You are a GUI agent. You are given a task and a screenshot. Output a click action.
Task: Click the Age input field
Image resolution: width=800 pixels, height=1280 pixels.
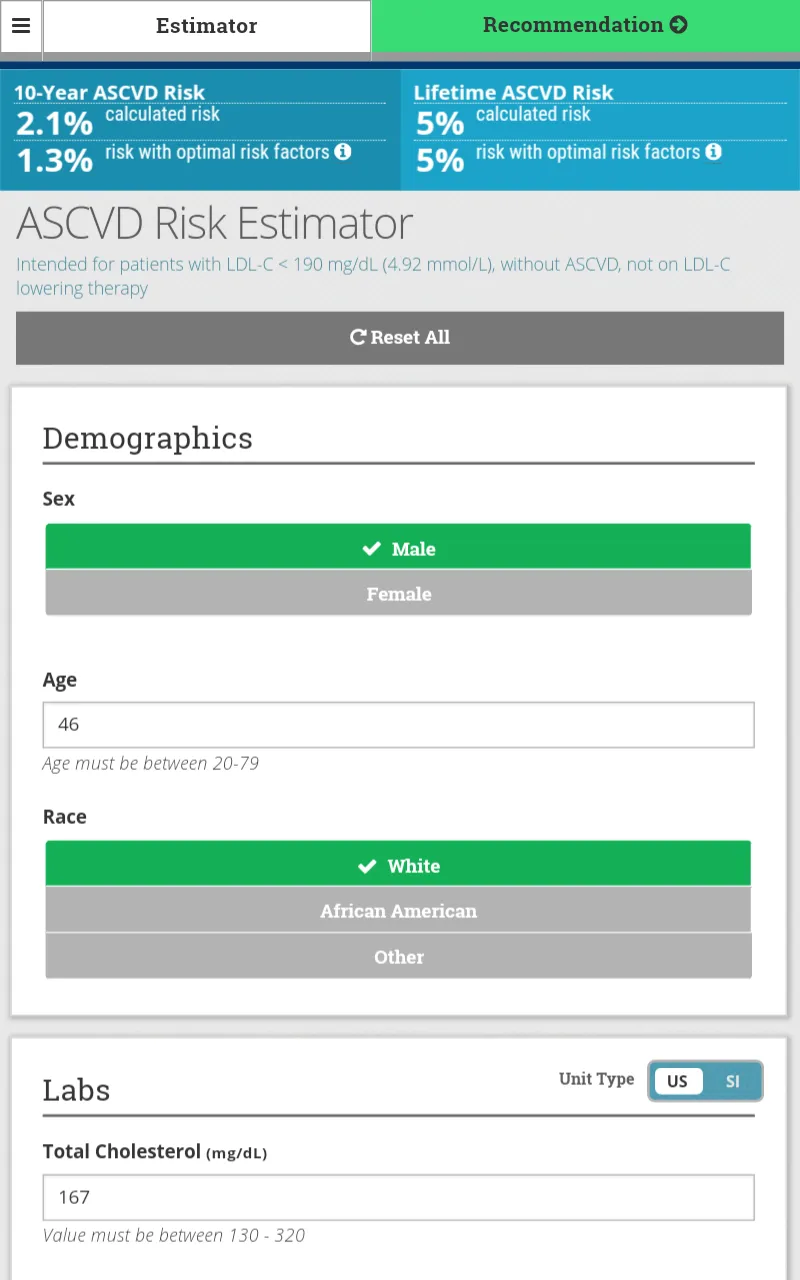point(398,724)
